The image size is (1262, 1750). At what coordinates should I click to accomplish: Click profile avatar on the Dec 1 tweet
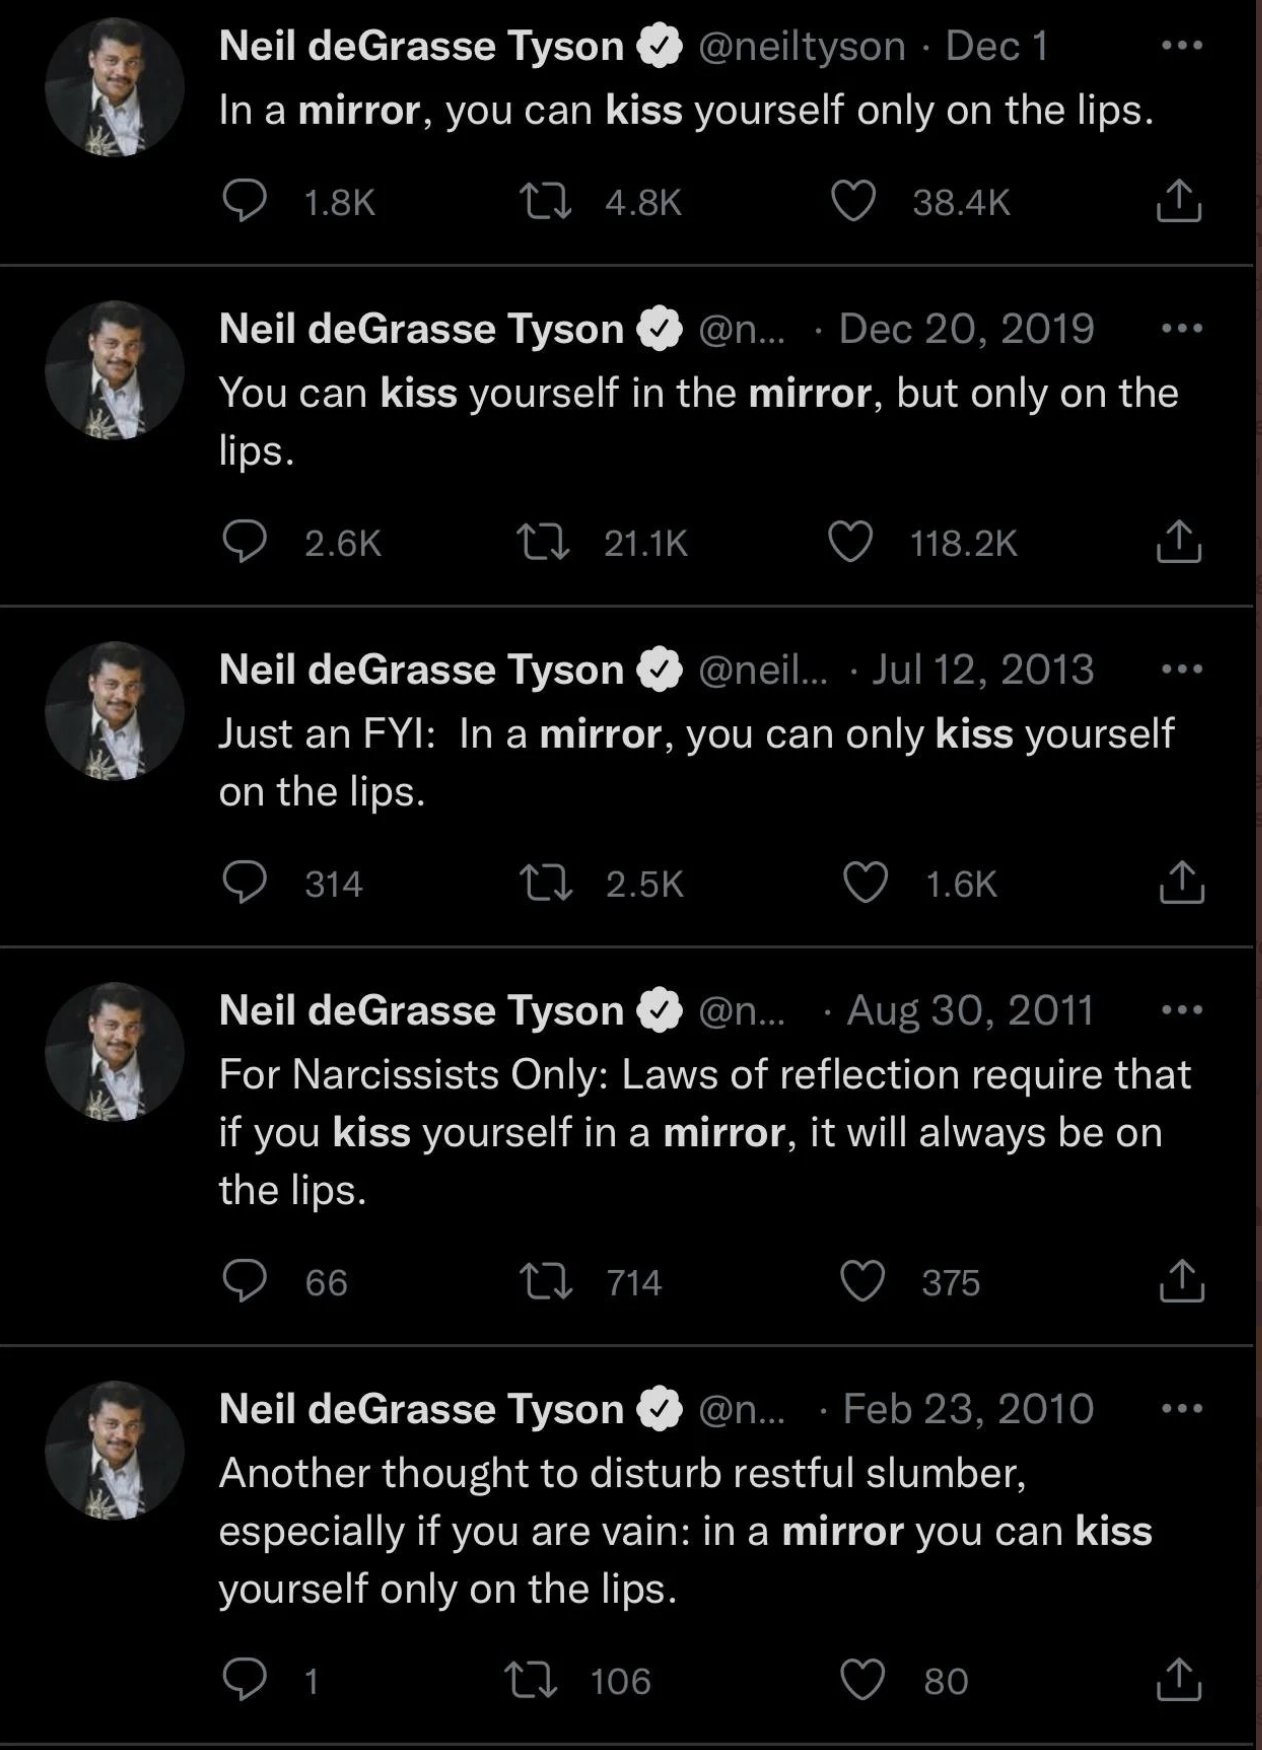tap(115, 88)
